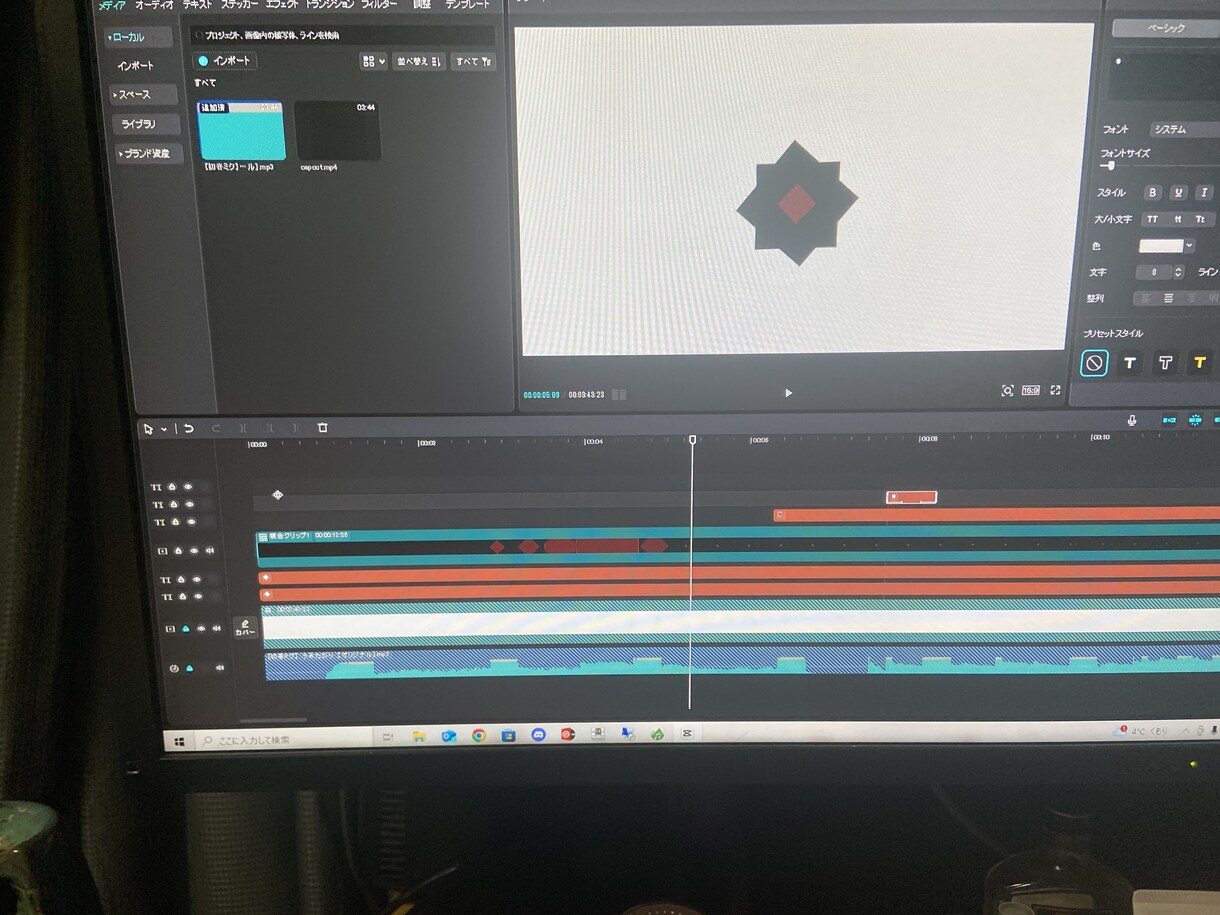
Task: Open the pointer tool mode dropdown arrow
Action: coord(164,429)
